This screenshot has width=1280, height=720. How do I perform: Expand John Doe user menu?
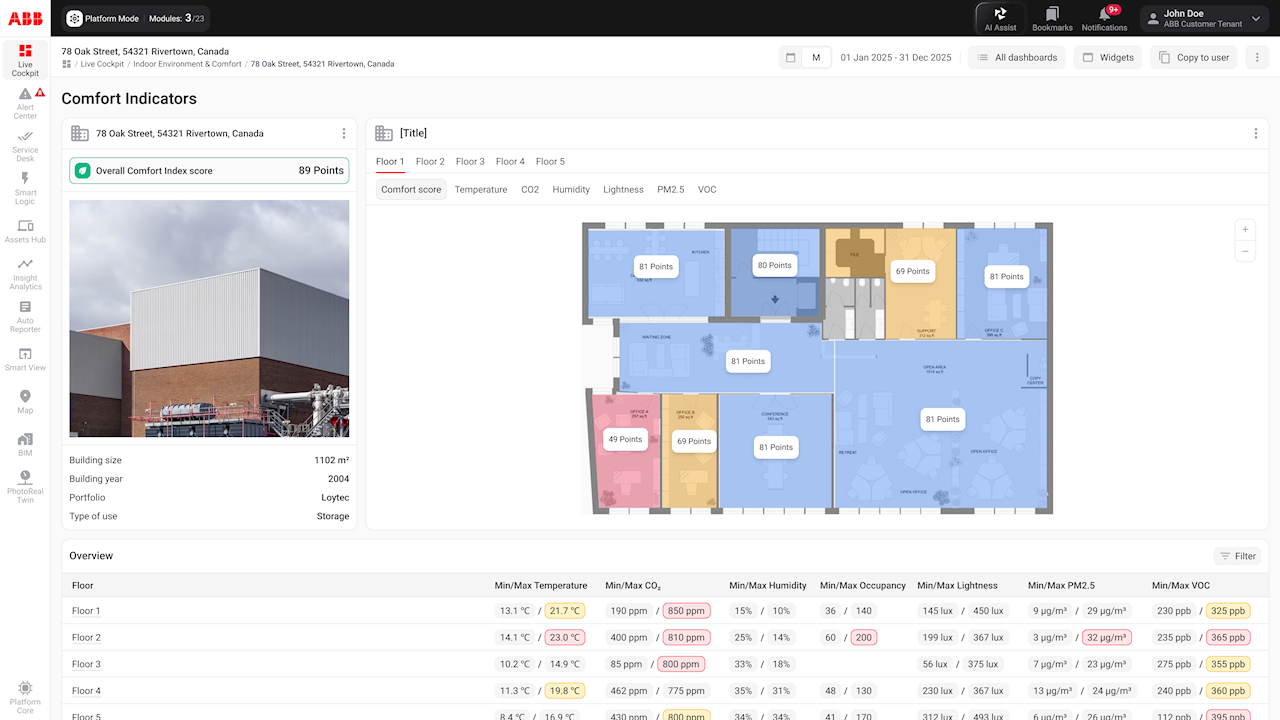tap(1206, 18)
